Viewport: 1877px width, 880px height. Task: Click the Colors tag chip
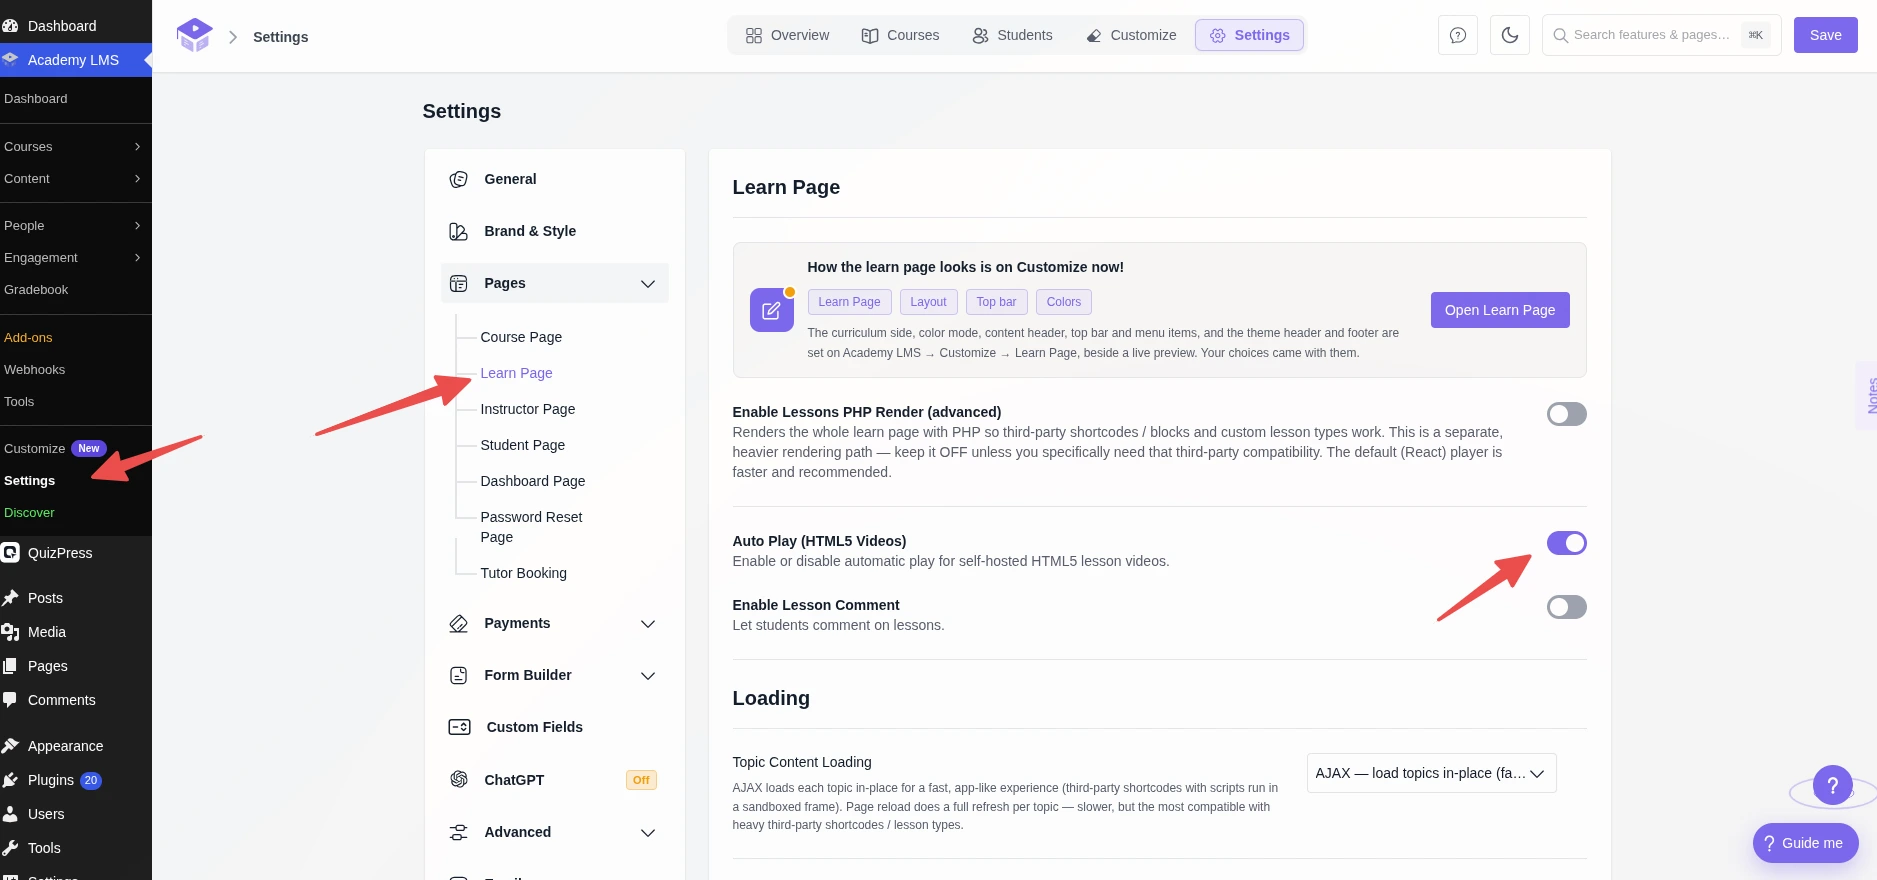click(1064, 302)
